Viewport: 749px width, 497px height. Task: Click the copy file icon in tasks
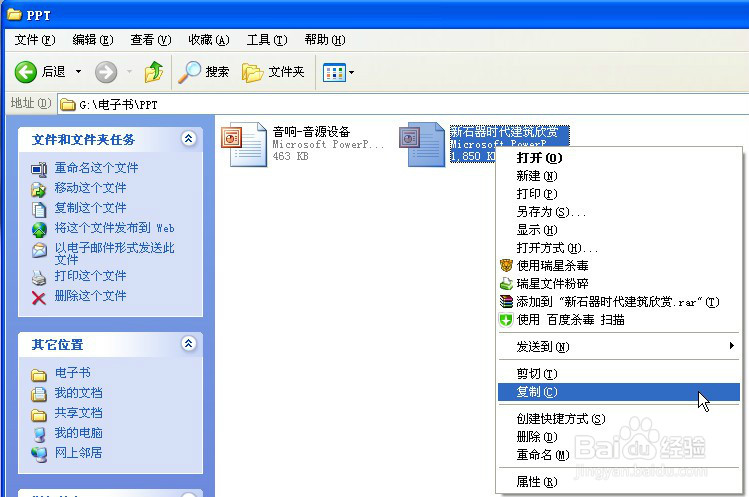(39, 209)
